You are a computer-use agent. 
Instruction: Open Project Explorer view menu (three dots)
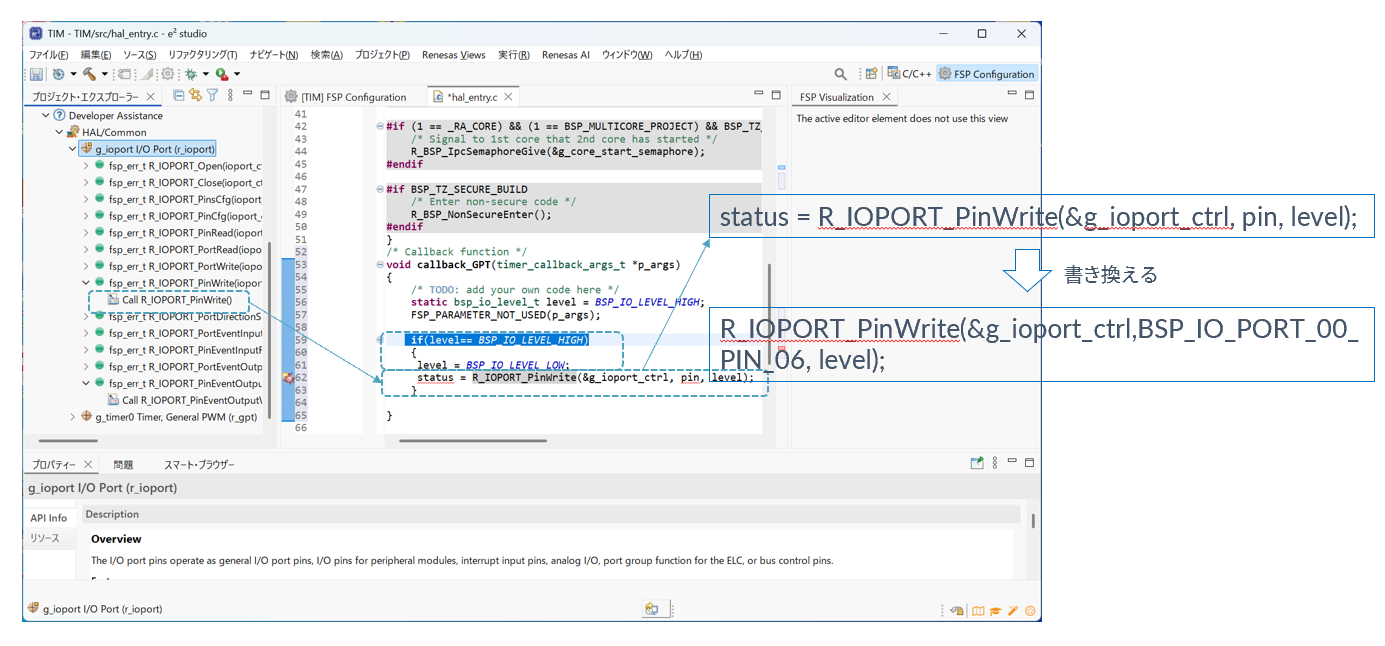tap(230, 96)
